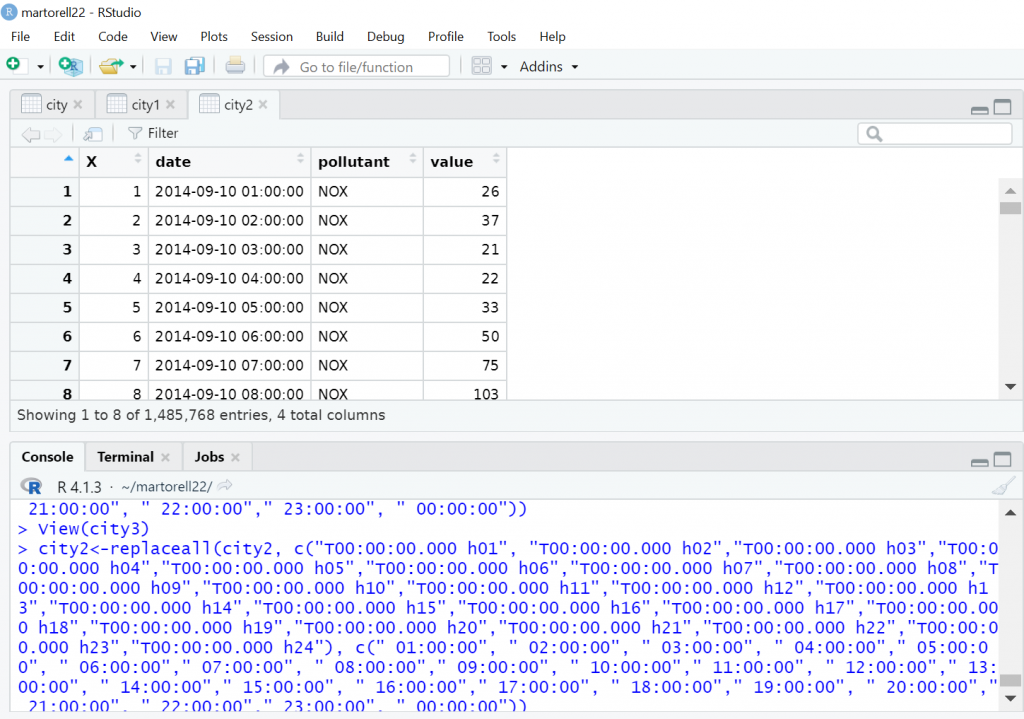The height and width of the screenshot is (719, 1024).
Task: Click the clear console broom icon
Action: (x=1004, y=486)
